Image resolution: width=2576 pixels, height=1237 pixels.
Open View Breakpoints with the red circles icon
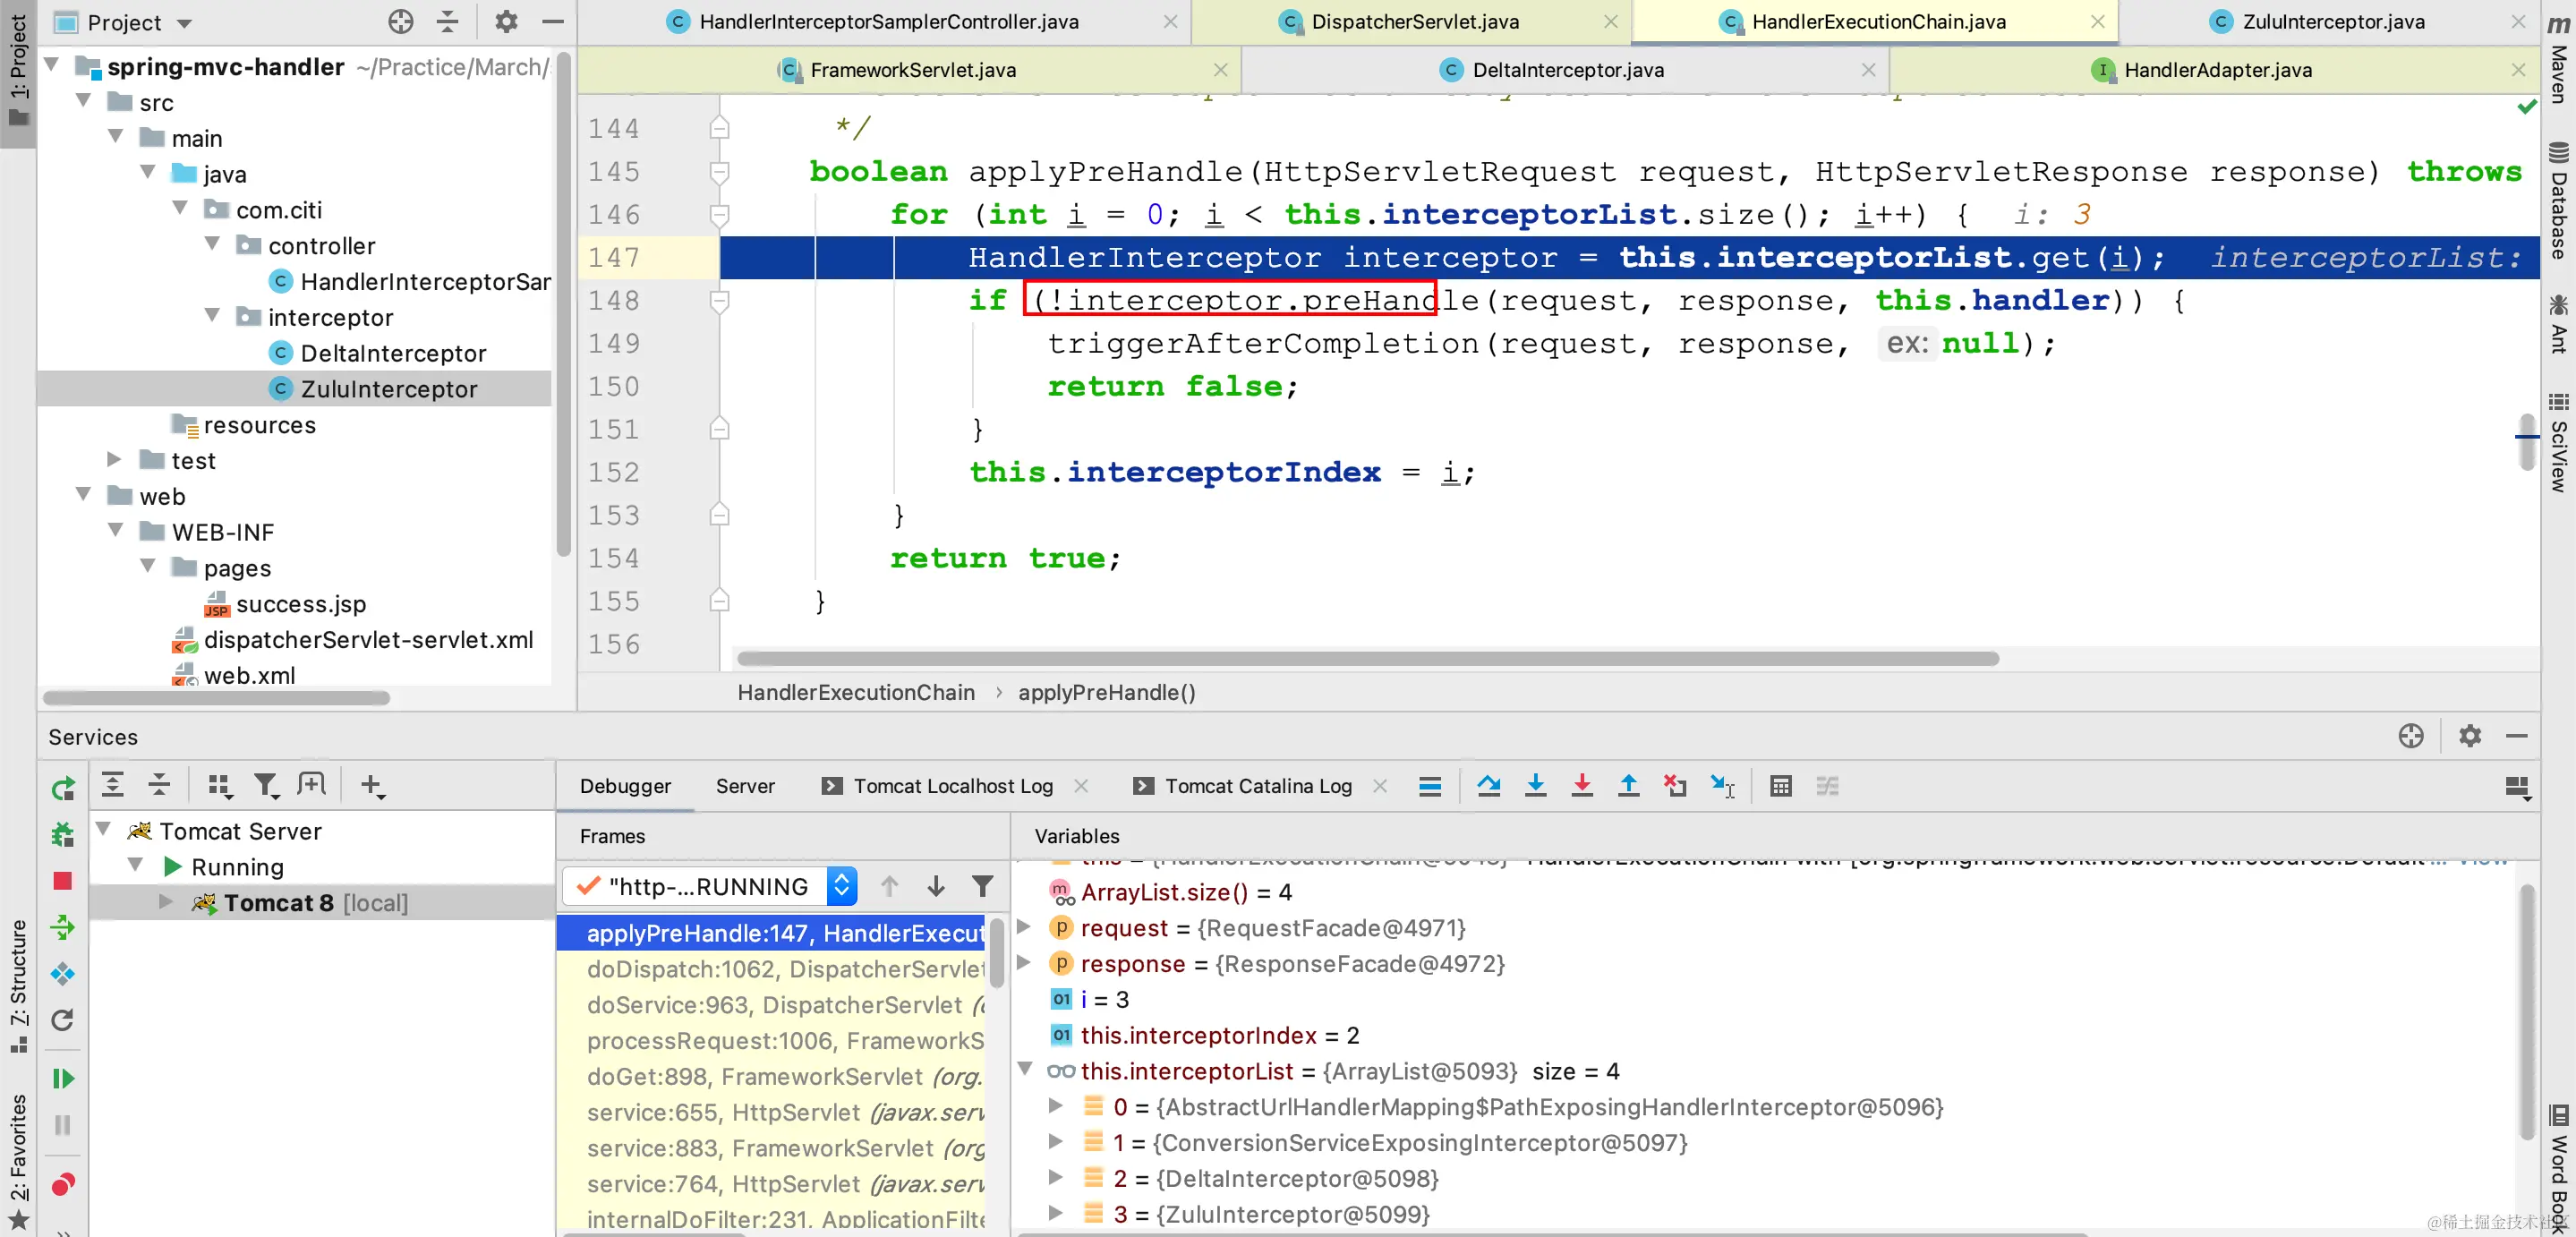tap(62, 1185)
